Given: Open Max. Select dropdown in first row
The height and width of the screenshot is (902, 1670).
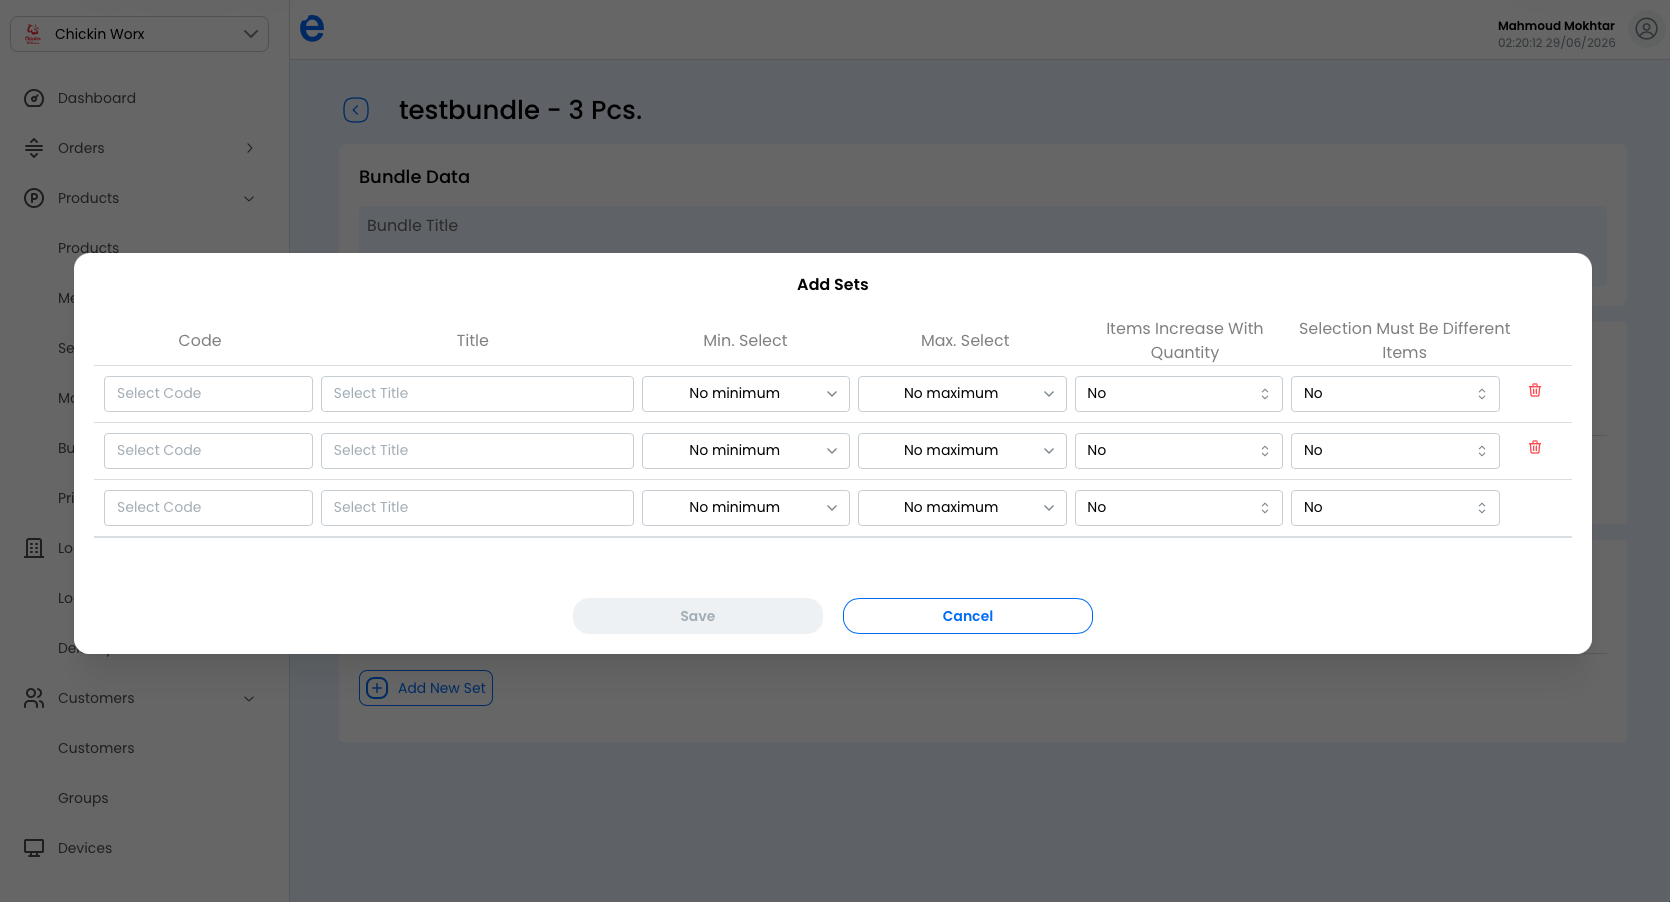Looking at the screenshot, I should [962, 394].
